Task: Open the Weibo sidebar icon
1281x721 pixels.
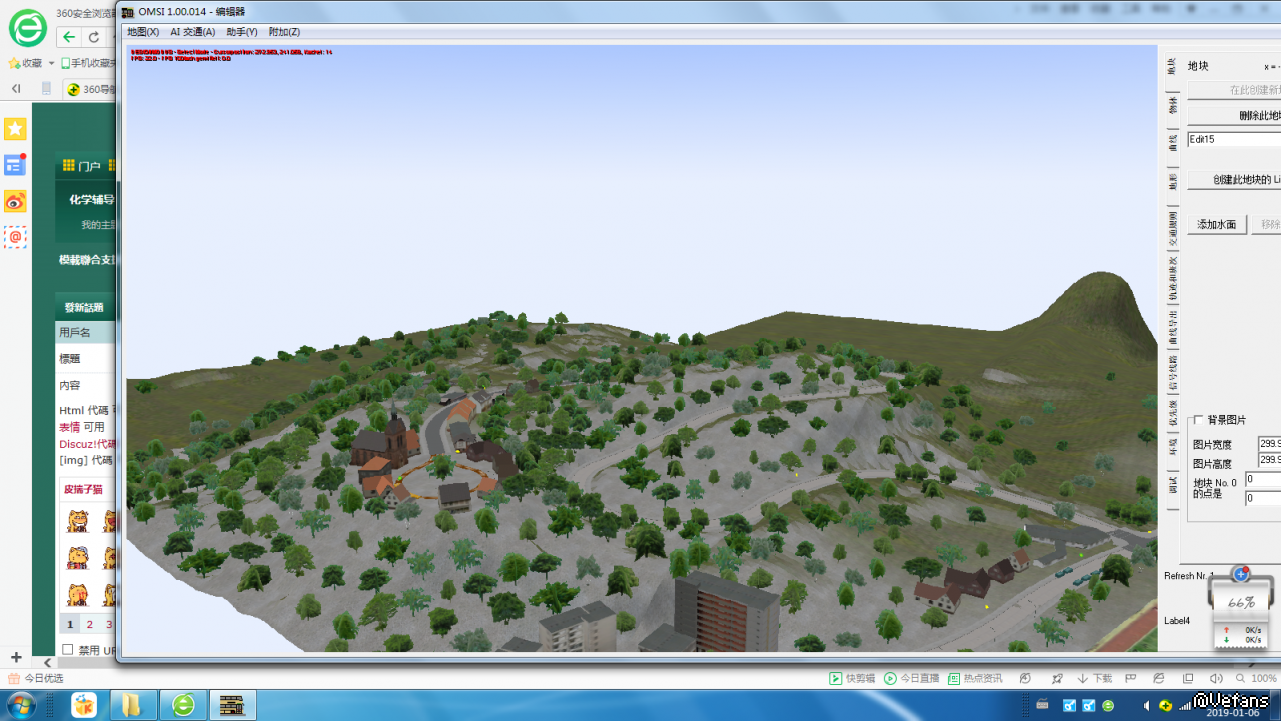Action: coord(15,201)
